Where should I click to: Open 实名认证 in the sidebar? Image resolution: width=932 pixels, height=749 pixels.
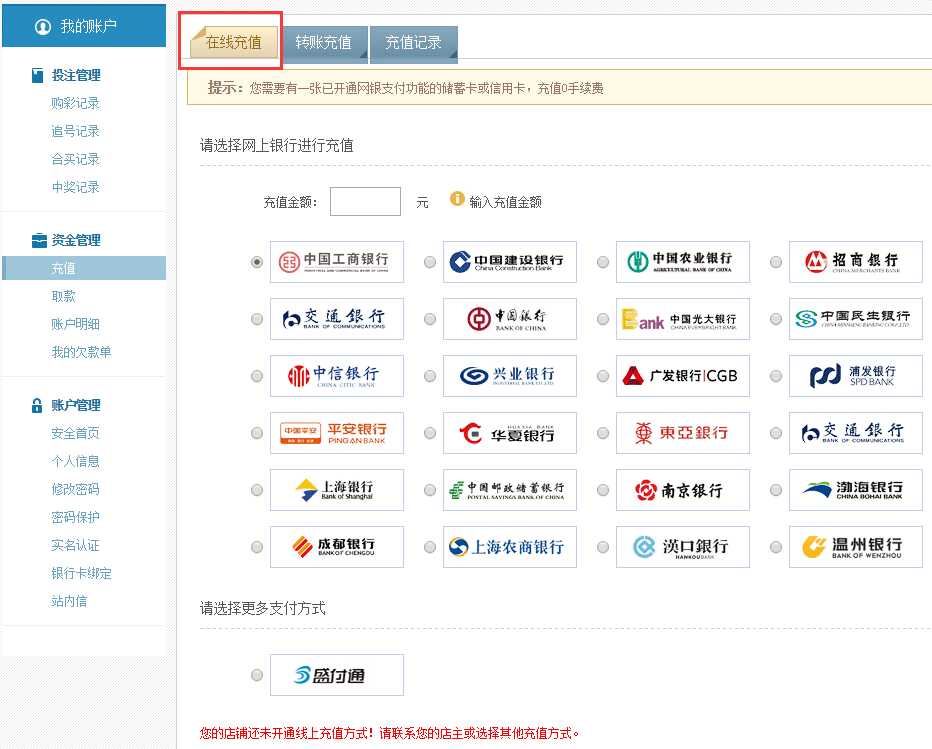click(x=75, y=546)
